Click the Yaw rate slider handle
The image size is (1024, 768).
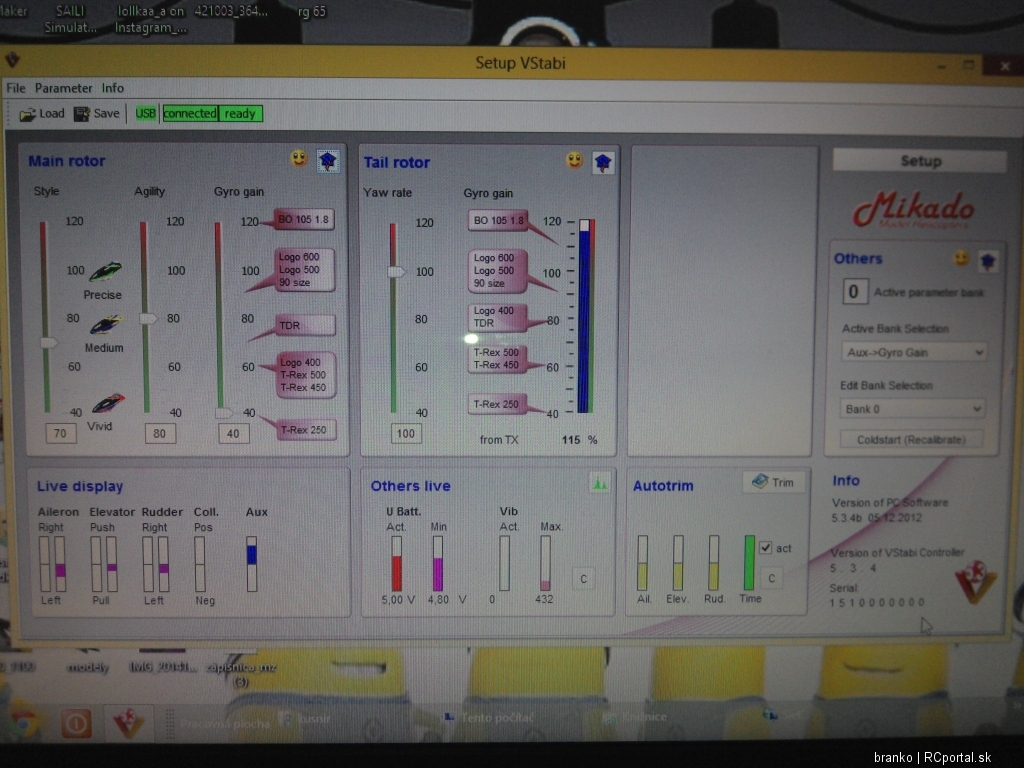coord(396,272)
